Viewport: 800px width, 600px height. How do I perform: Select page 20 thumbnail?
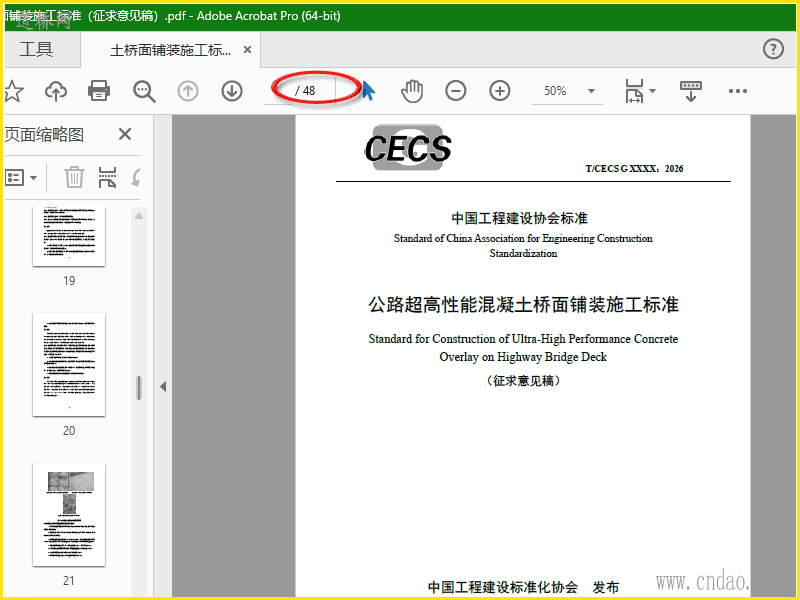click(x=69, y=364)
